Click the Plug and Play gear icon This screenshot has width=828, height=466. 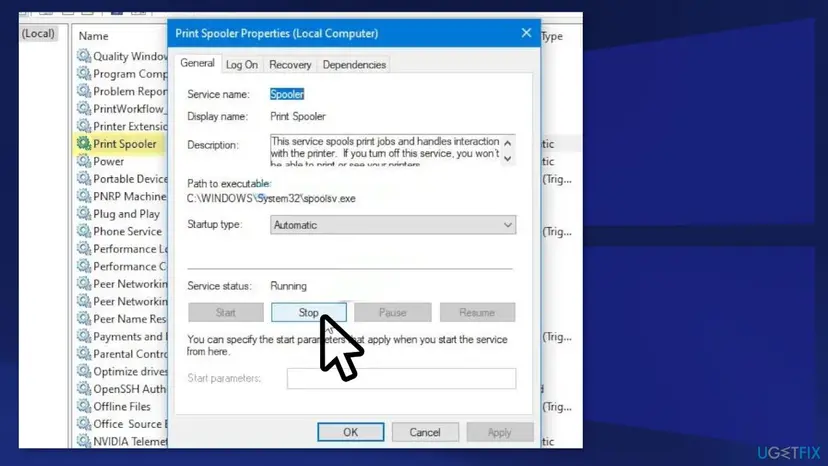[83, 213]
